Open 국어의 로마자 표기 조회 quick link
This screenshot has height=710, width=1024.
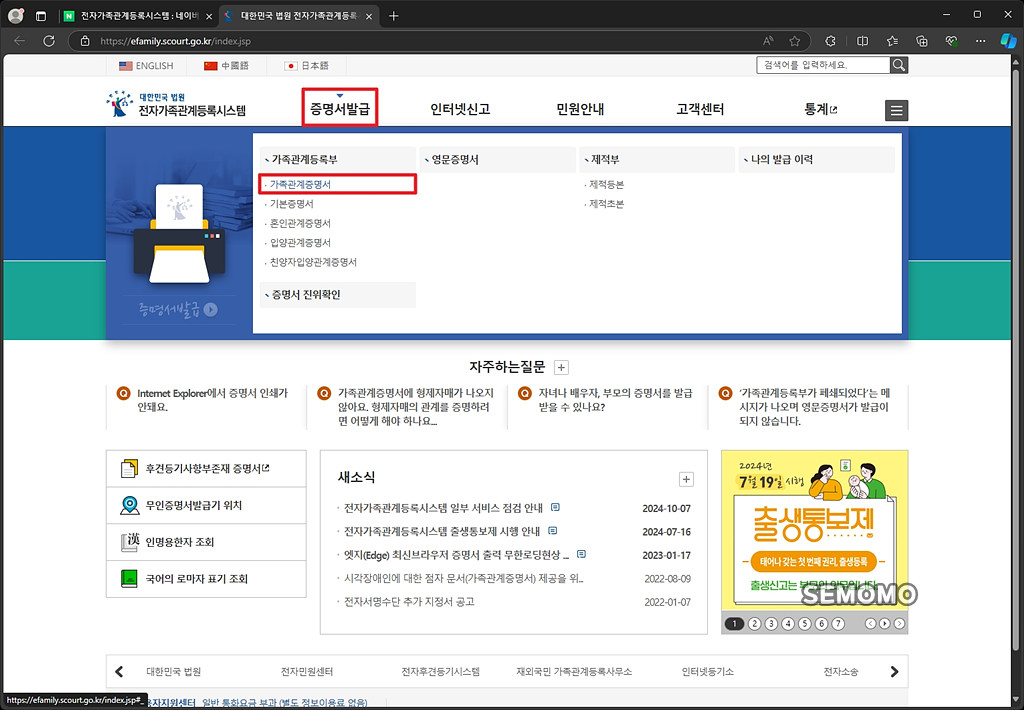pyautogui.click(x=206, y=578)
